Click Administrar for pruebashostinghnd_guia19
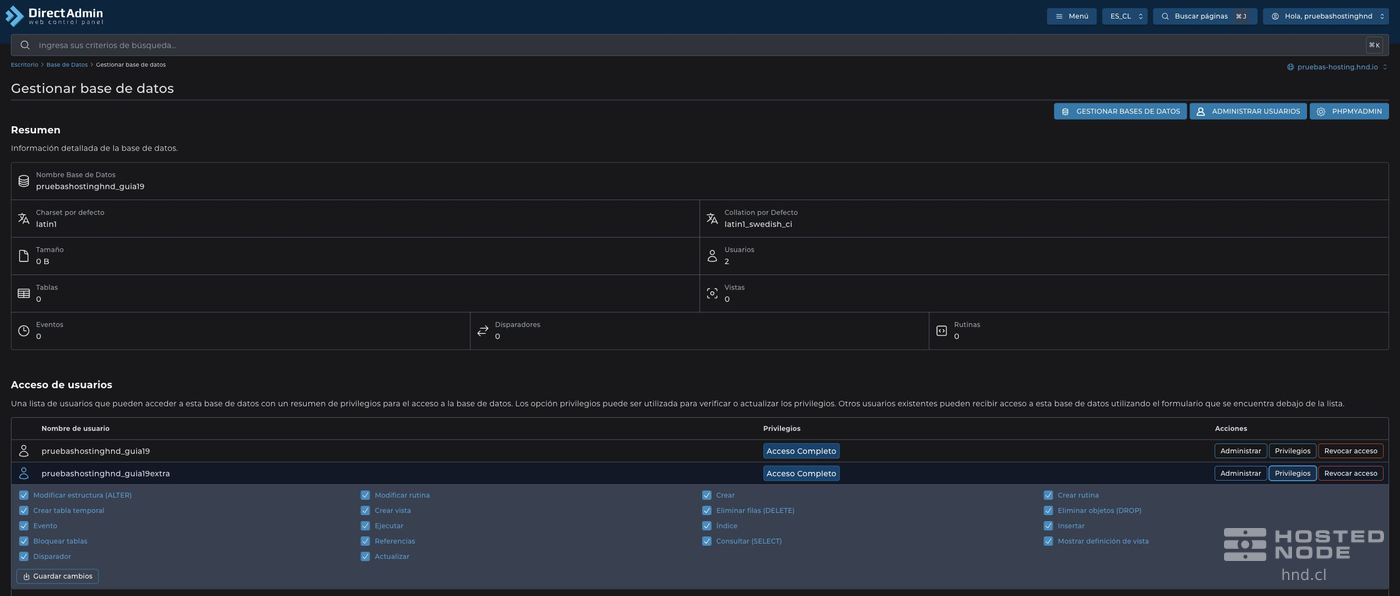This screenshot has width=1400, height=596. tap(1241, 451)
